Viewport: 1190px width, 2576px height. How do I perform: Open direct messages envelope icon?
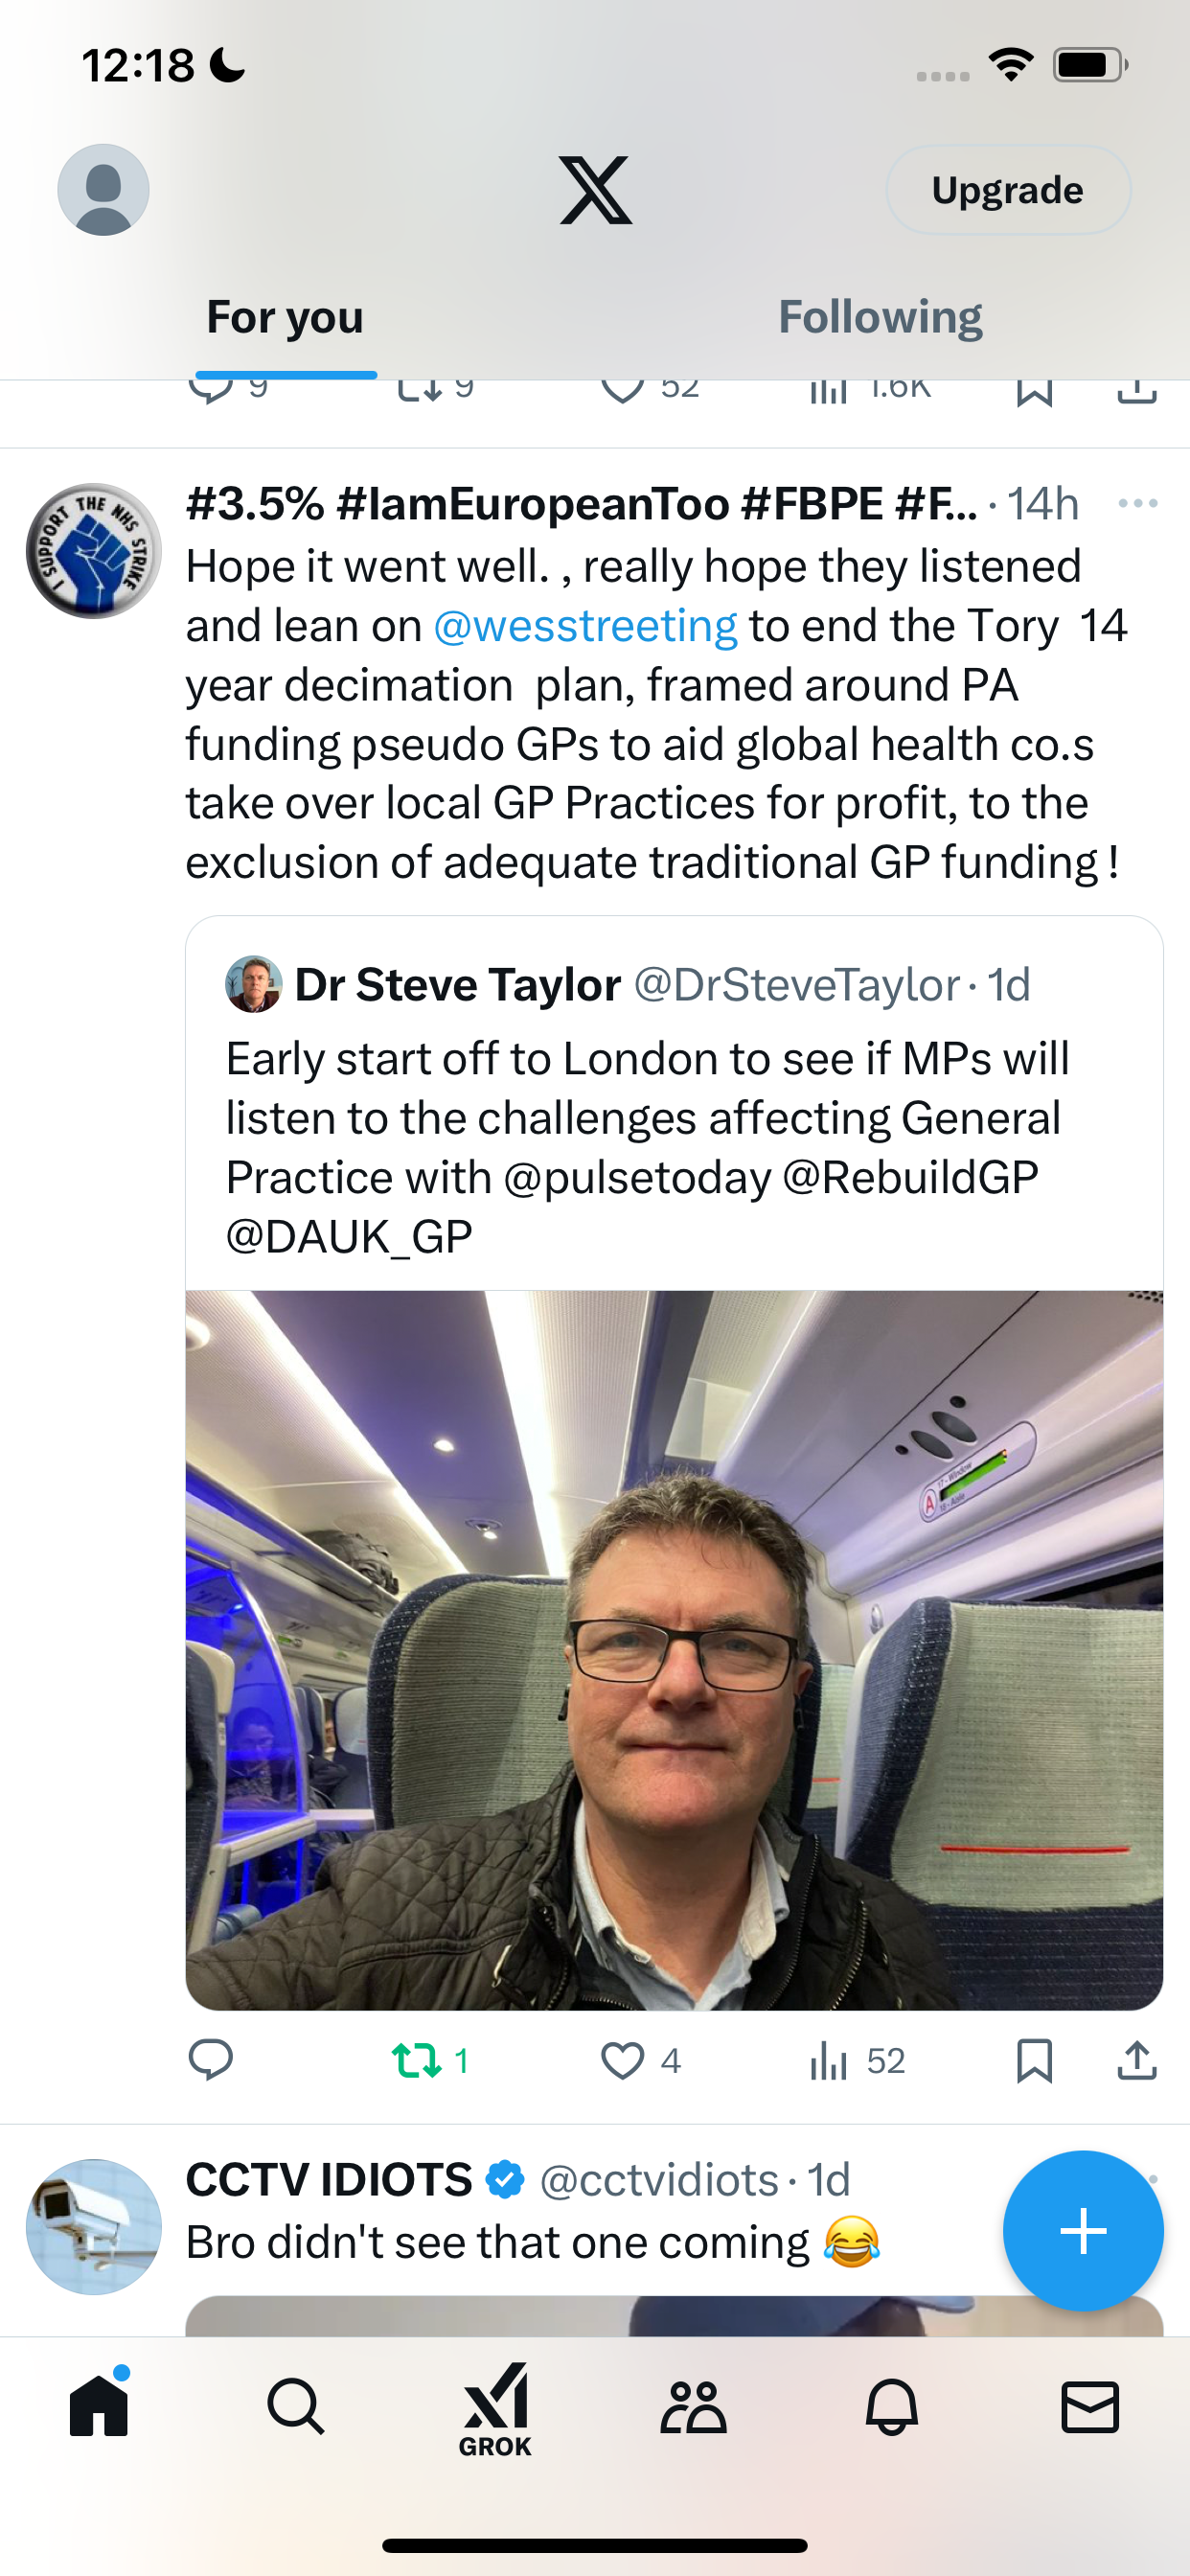pos(1089,2406)
